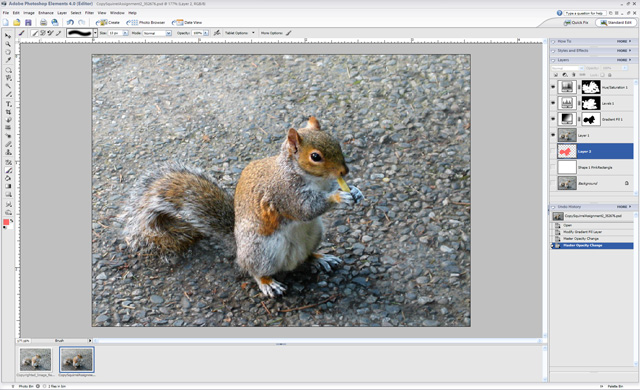
Task: Toggle lock transparent pixels checkbox
Action: tap(602, 75)
